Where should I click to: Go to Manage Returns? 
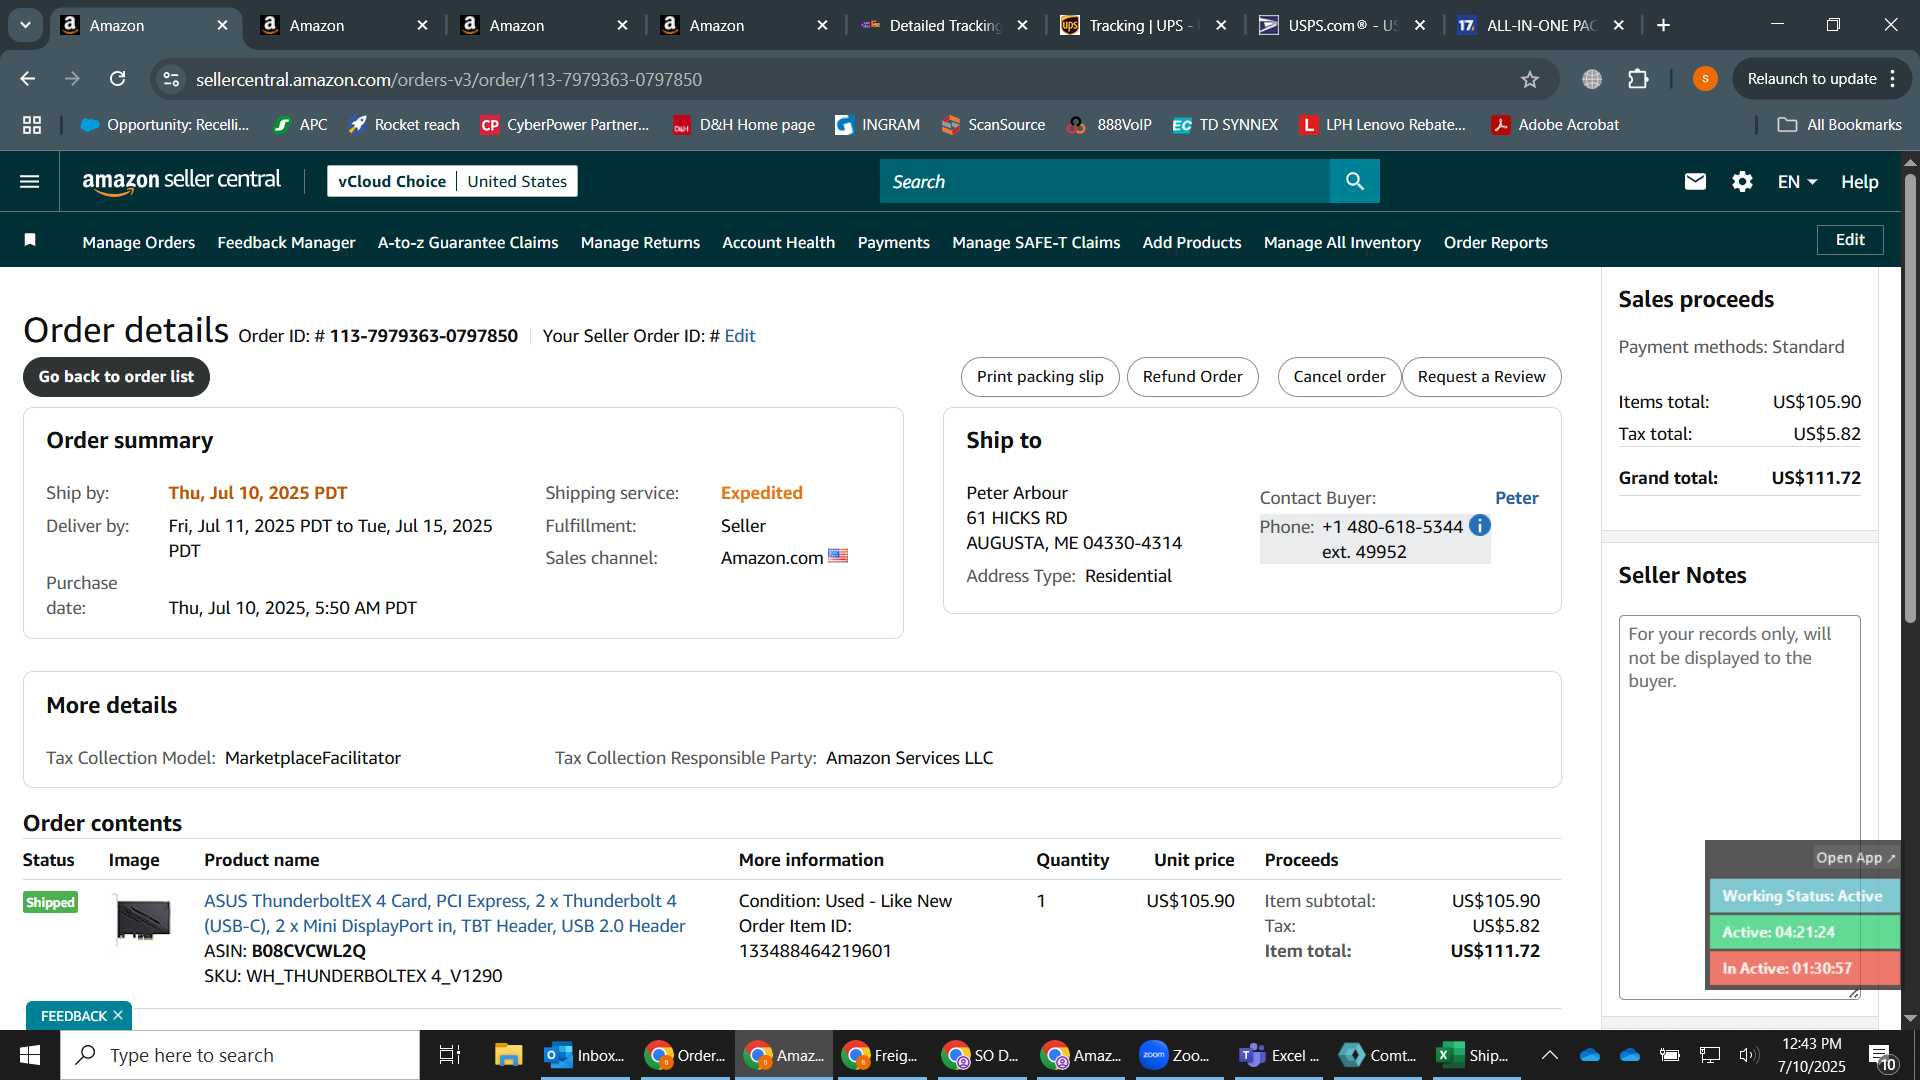640,242
